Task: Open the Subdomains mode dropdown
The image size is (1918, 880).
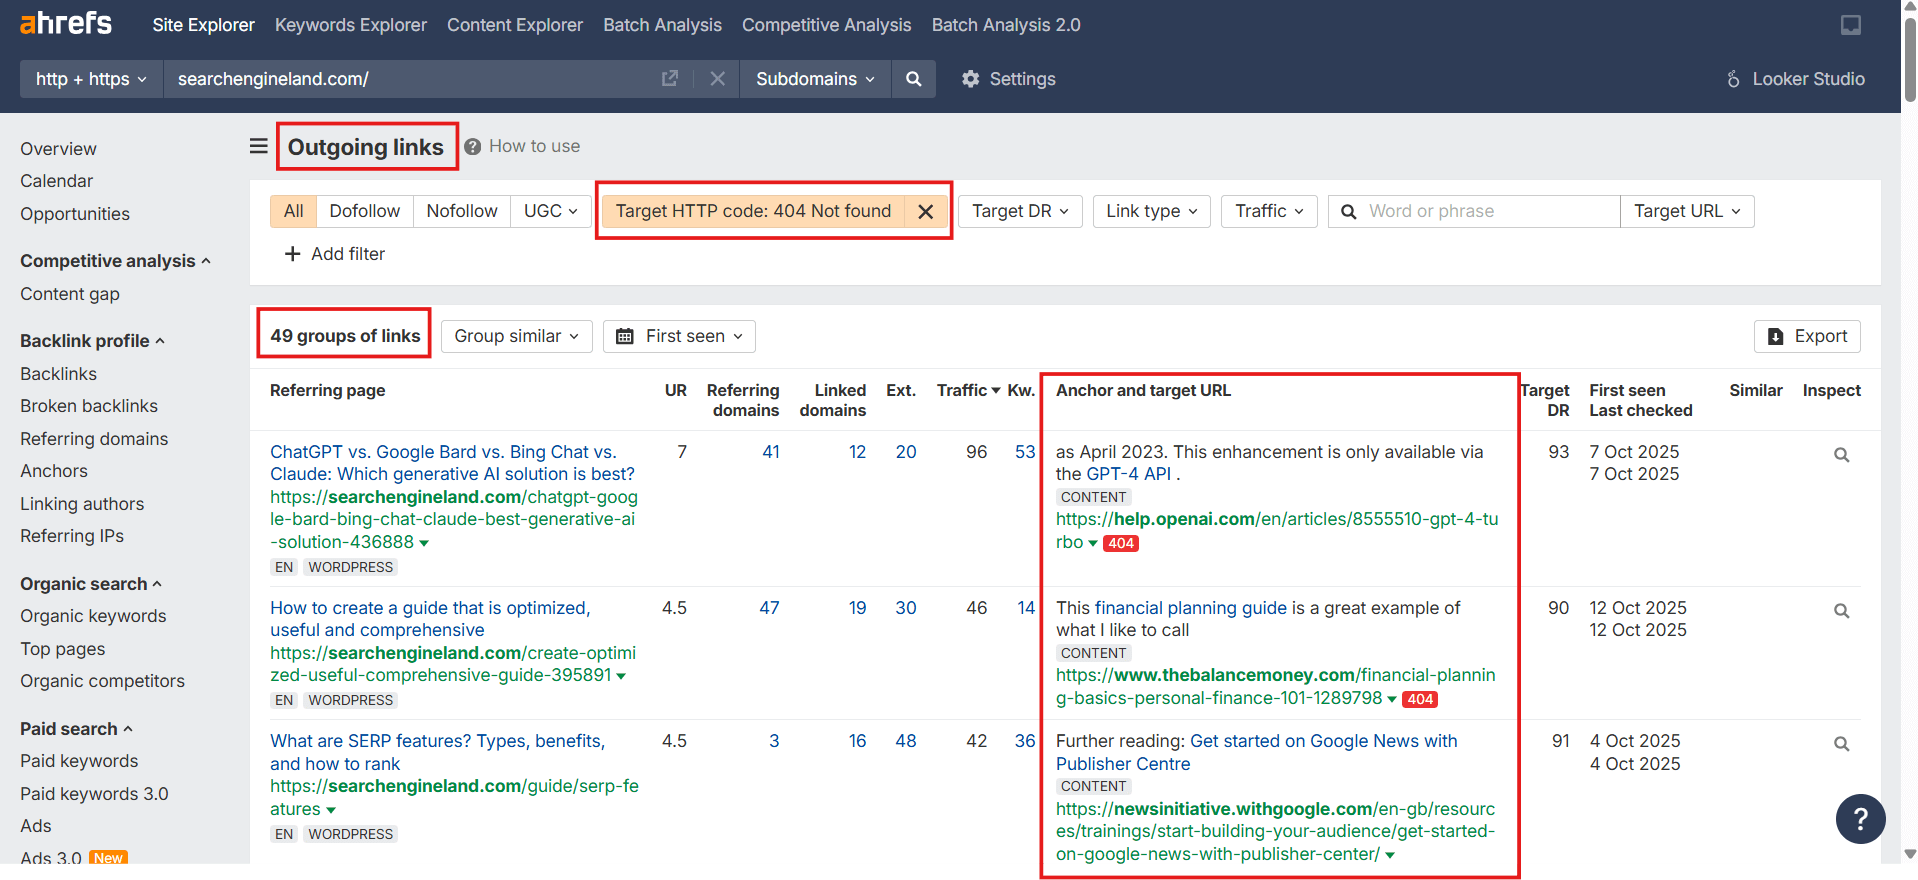Action: (815, 78)
